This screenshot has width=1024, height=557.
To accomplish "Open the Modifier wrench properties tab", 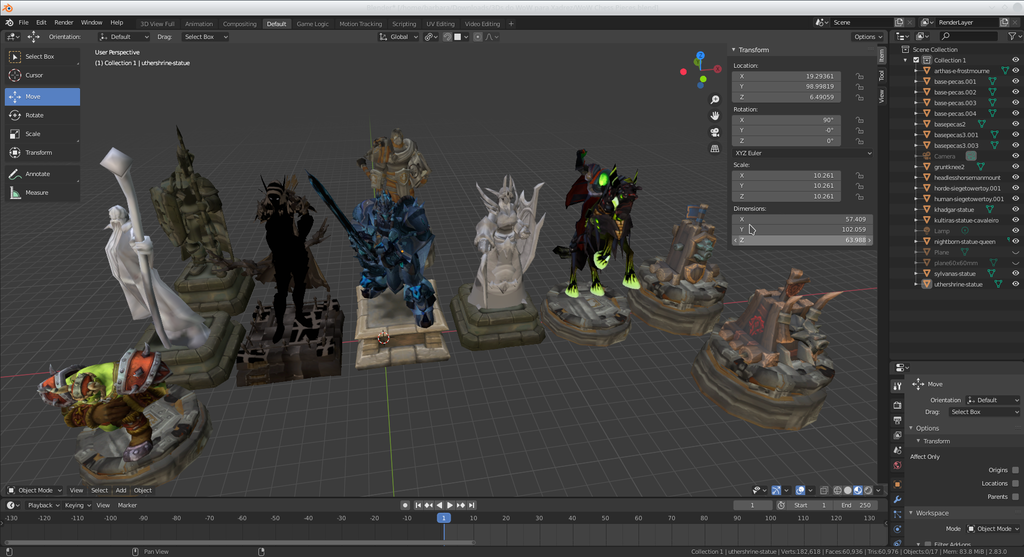I will pyautogui.click(x=897, y=499).
